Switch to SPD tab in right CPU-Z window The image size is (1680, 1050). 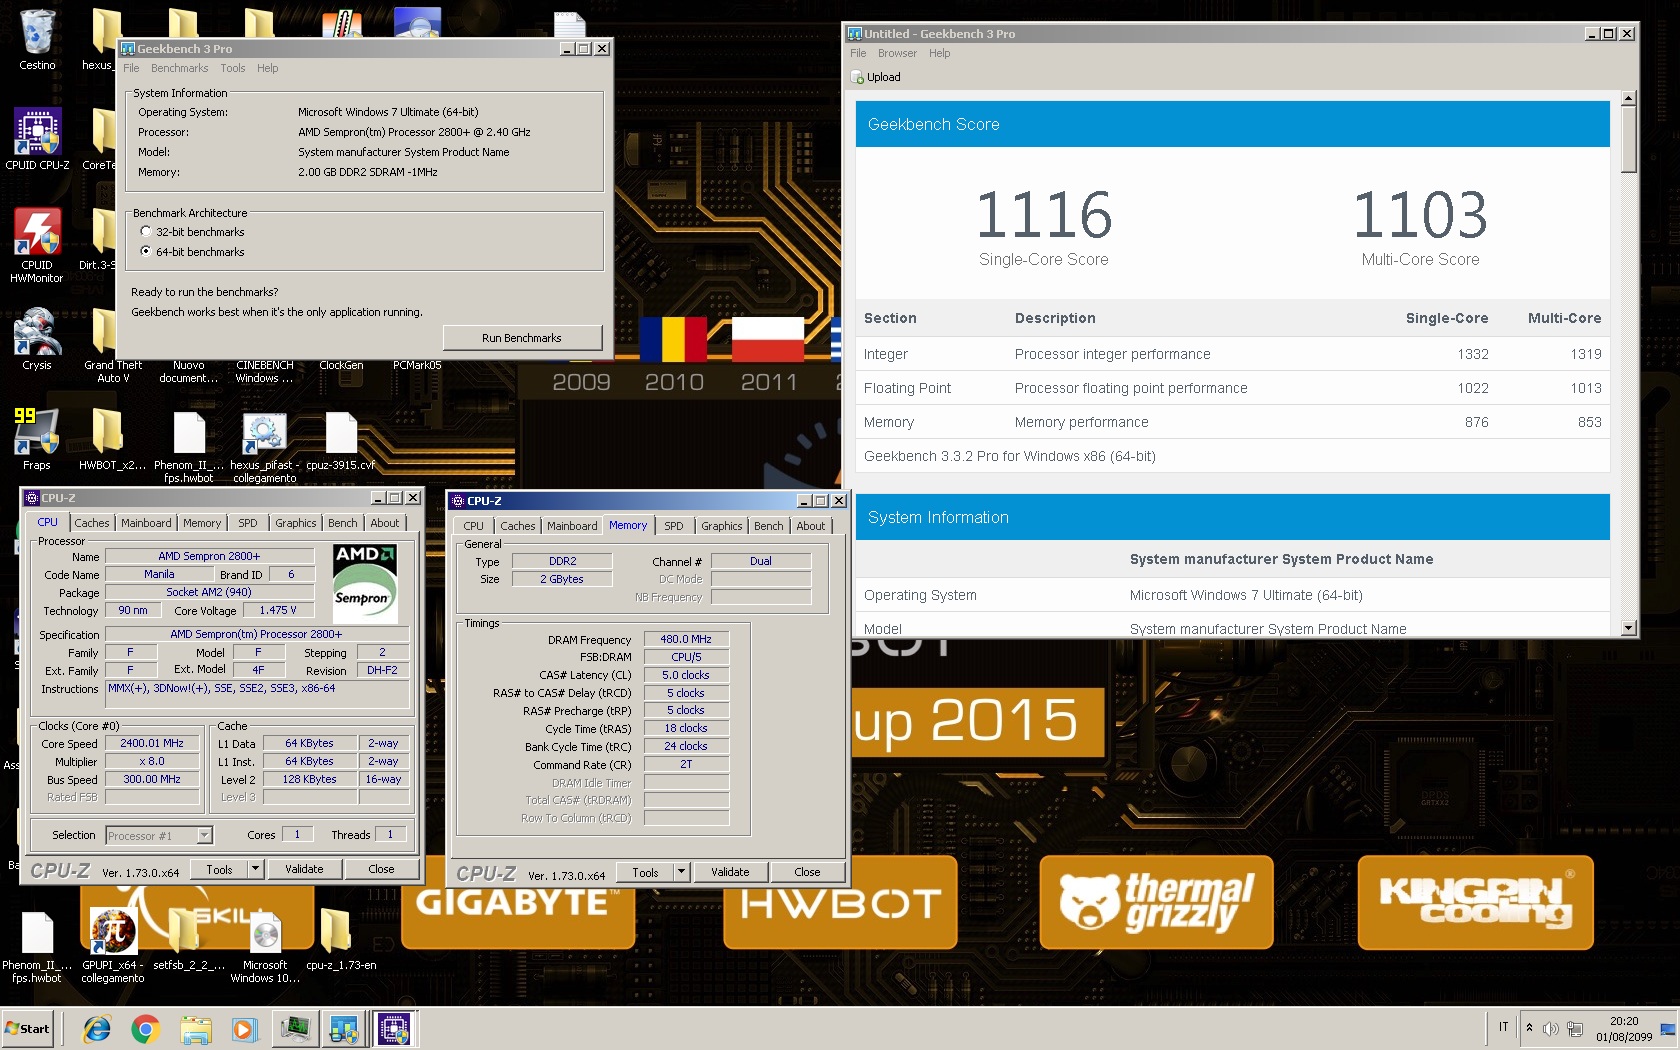tap(674, 526)
